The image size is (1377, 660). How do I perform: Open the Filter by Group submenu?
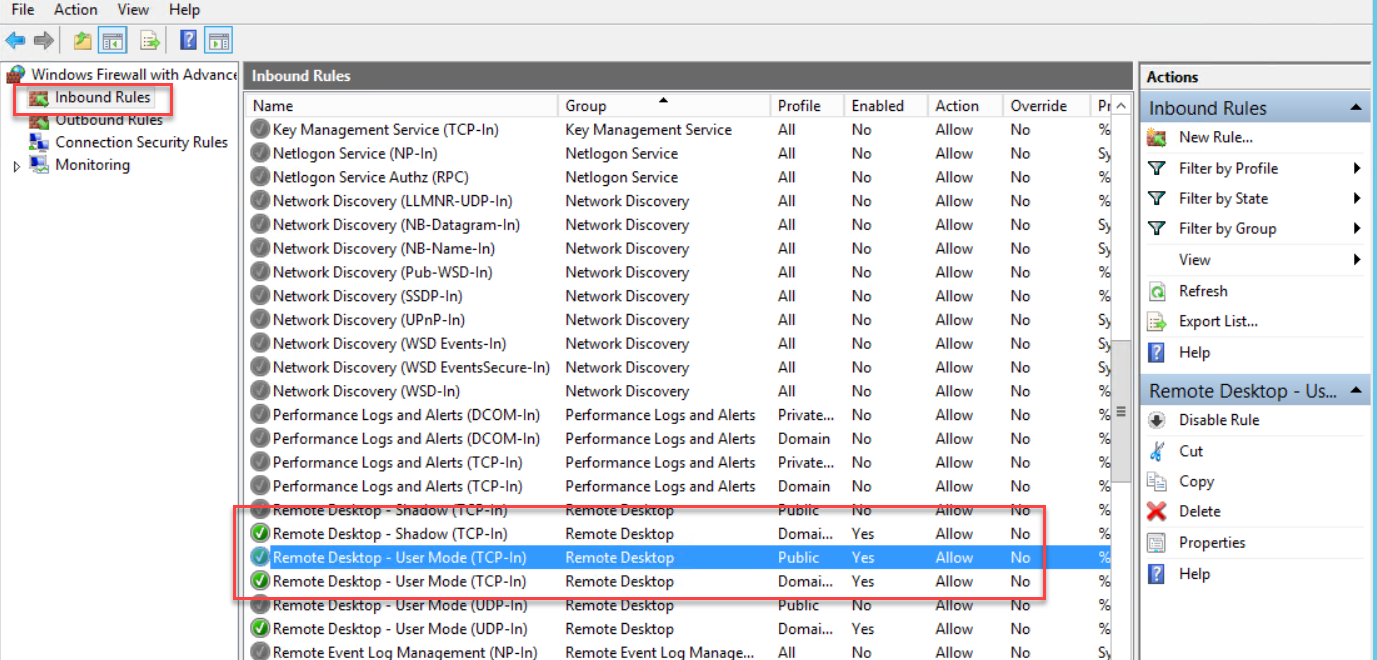[1357, 228]
